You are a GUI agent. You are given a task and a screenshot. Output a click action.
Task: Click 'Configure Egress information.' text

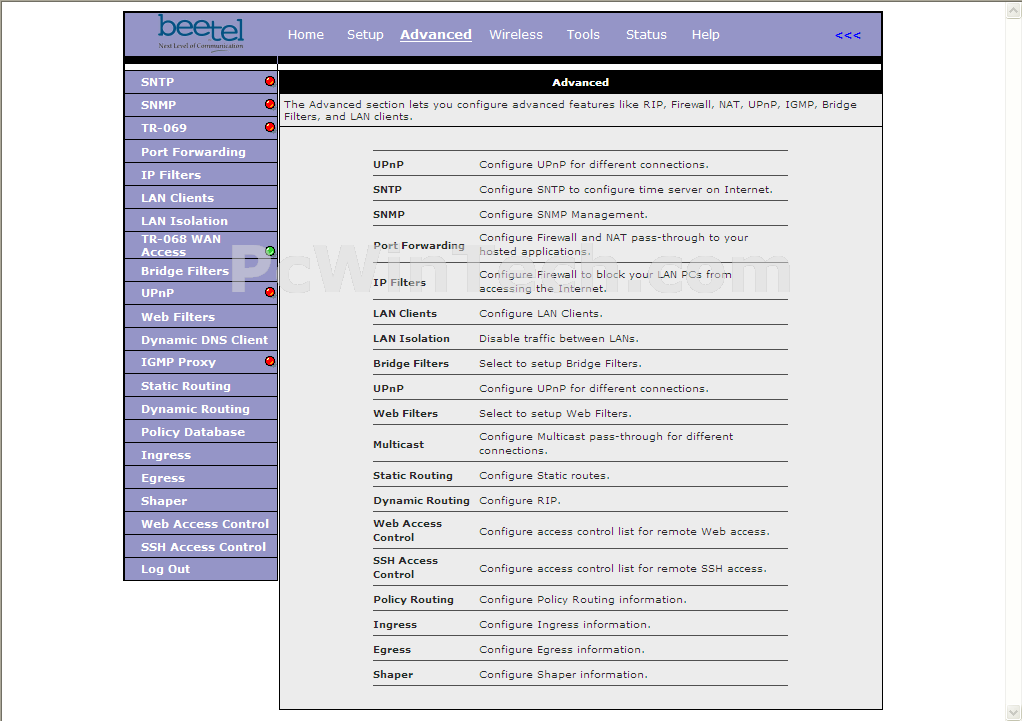coord(562,649)
